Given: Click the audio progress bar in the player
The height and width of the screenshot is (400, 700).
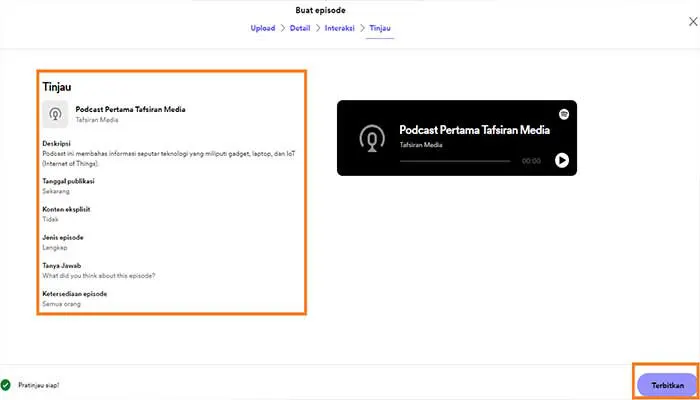Looking at the screenshot, I should [455, 160].
